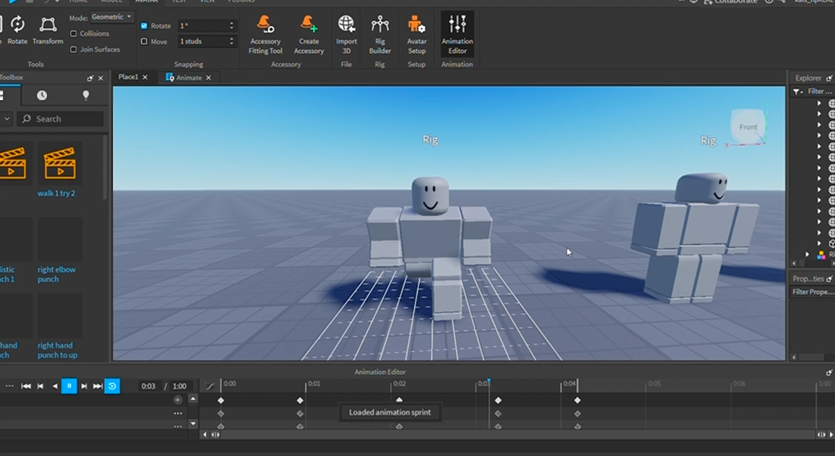Open the right hand punch to up asset
Viewport: 835px width, 456px height.
tap(59, 327)
